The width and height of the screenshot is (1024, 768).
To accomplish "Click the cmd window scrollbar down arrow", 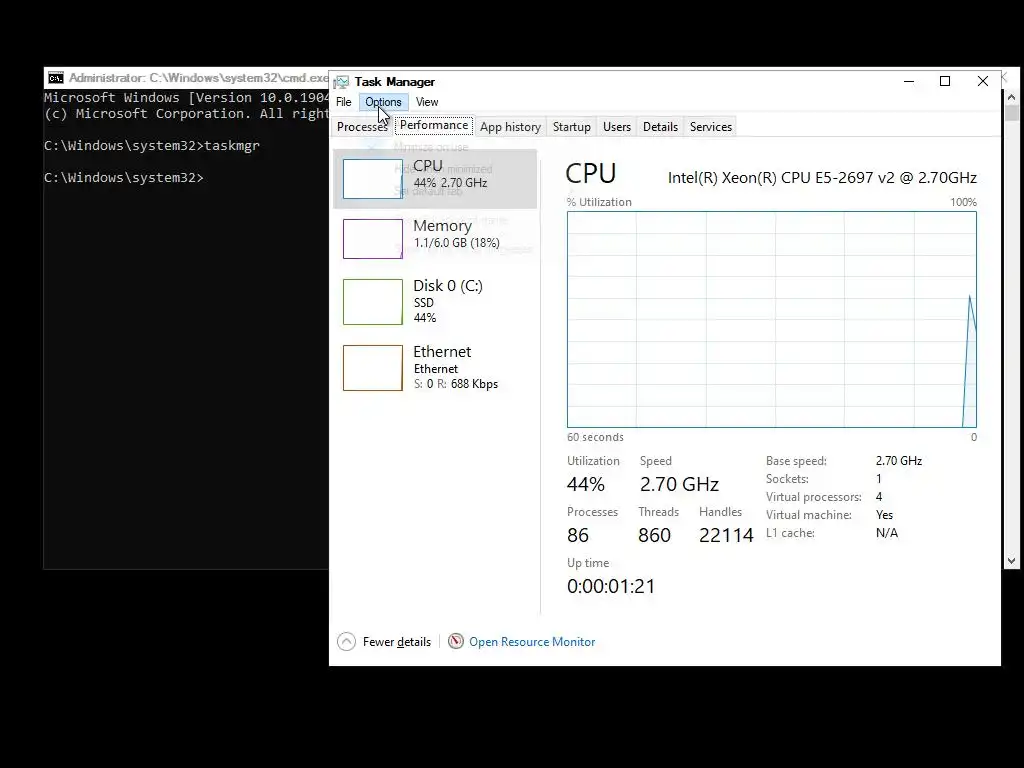I will [1012, 561].
